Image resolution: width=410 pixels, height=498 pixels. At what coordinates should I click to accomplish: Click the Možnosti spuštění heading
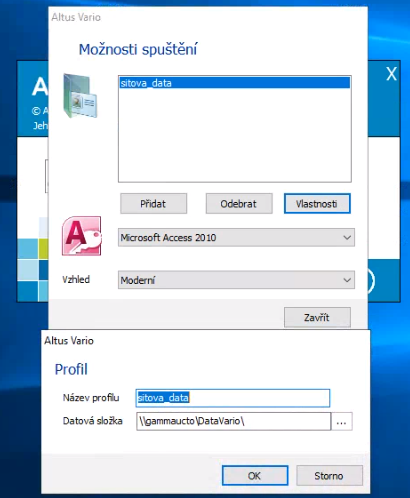[138, 49]
